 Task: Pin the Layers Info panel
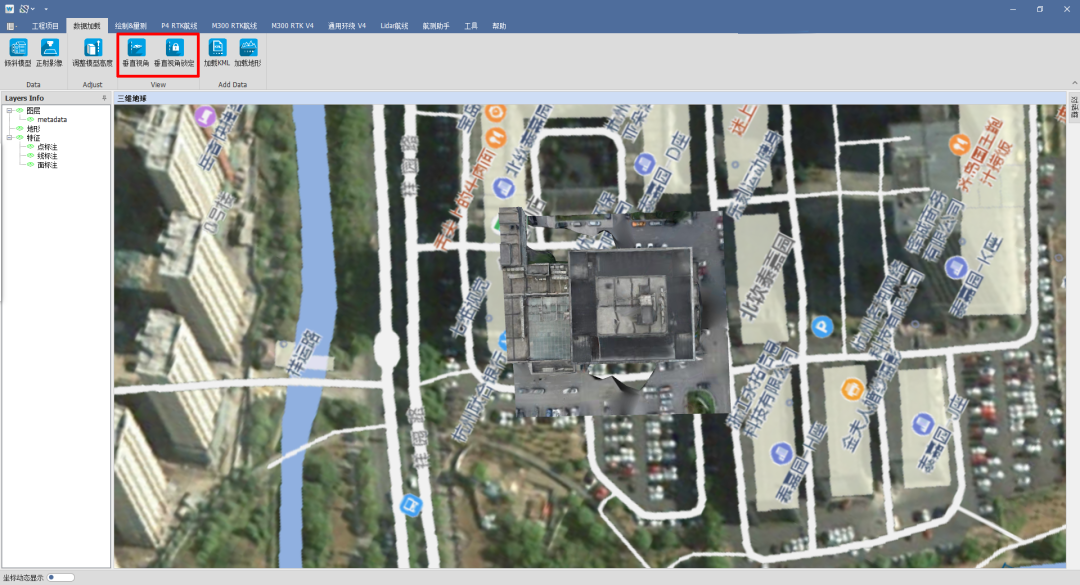pos(105,99)
